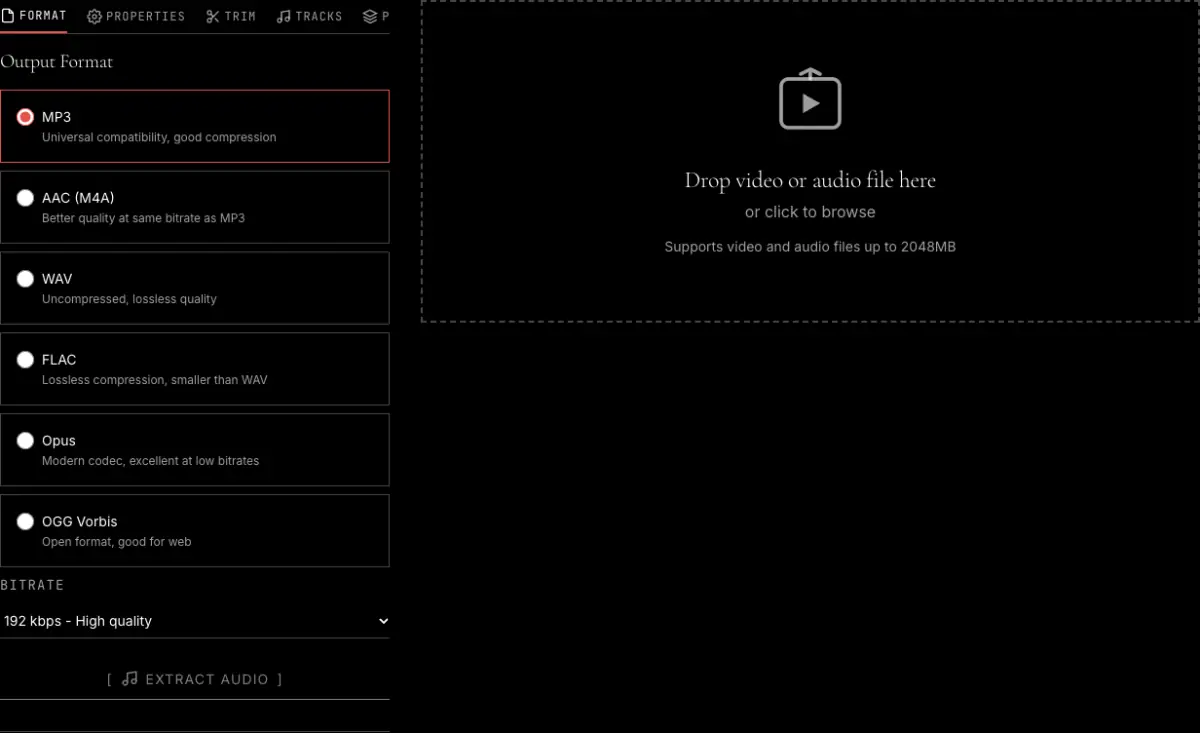
Task: Click the Extract Audio button
Action: tap(195, 679)
